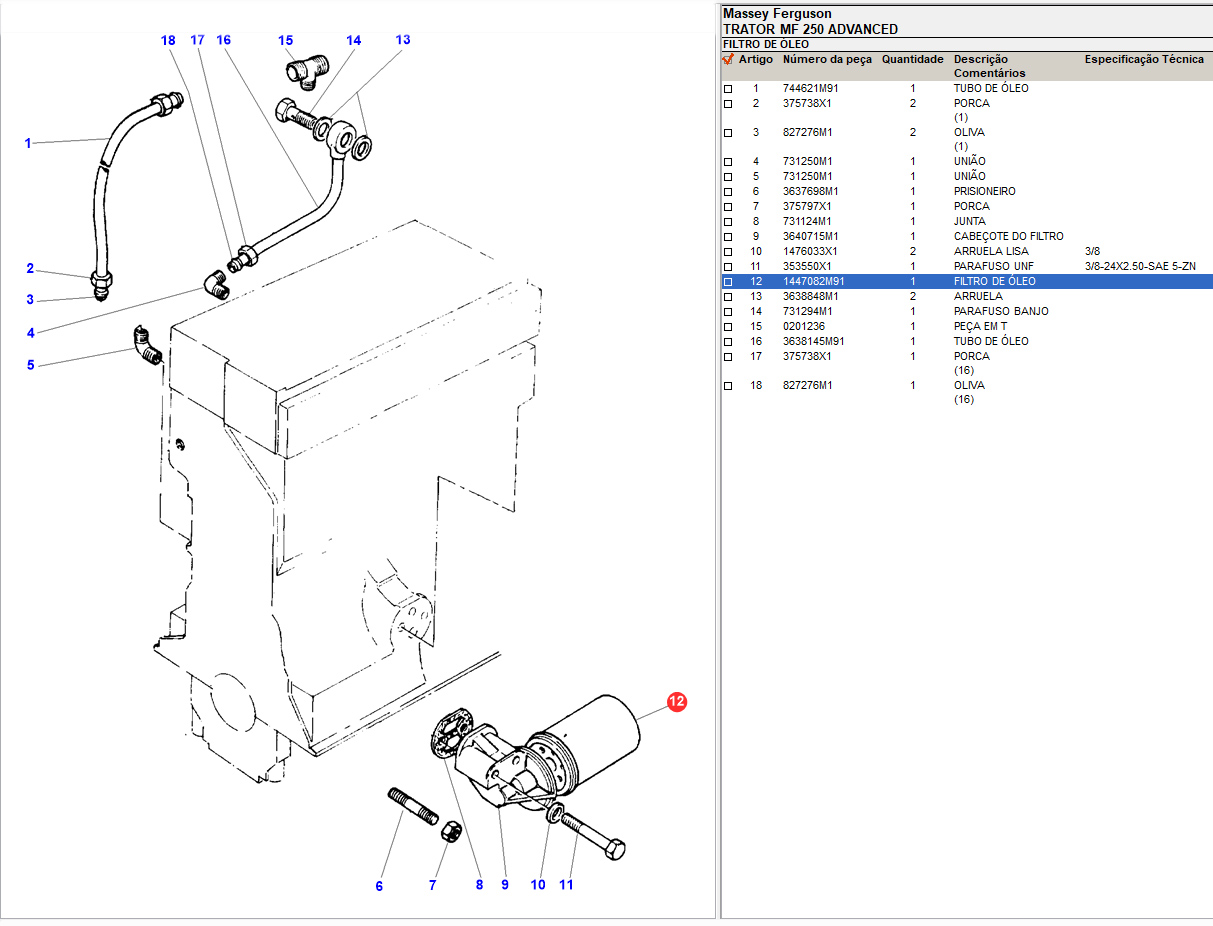The height and width of the screenshot is (926, 1213).
Task: Tick the checkbox for item 1 TUBO DE ÓLEO
Action: click(728, 89)
